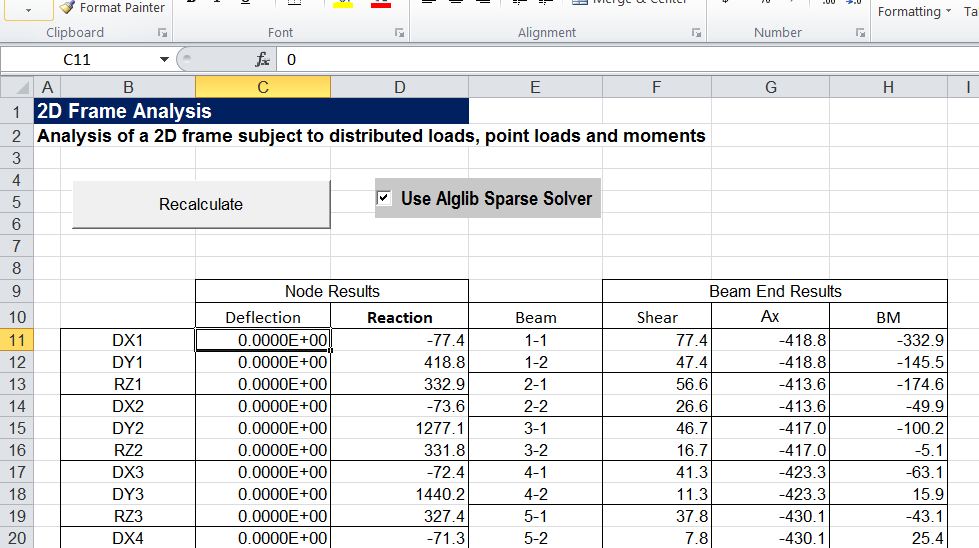The height and width of the screenshot is (548, 979).
Task: Open the Clipboard group dialog launcher
Action: pyautogui.click(x=162, y=33)
